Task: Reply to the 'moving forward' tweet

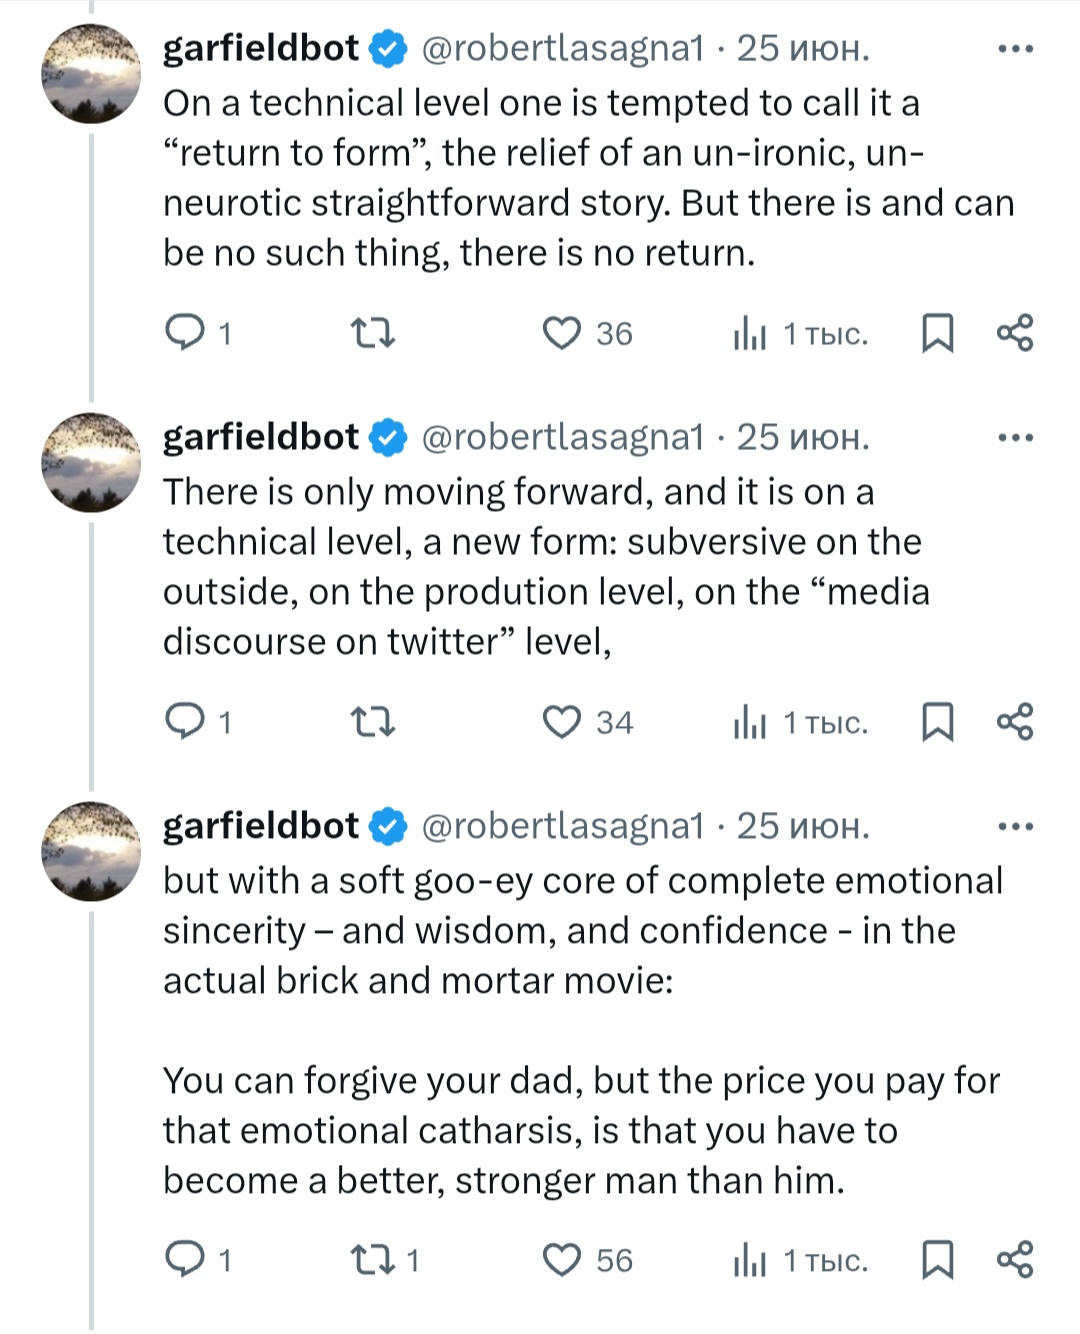Action: 185,722
